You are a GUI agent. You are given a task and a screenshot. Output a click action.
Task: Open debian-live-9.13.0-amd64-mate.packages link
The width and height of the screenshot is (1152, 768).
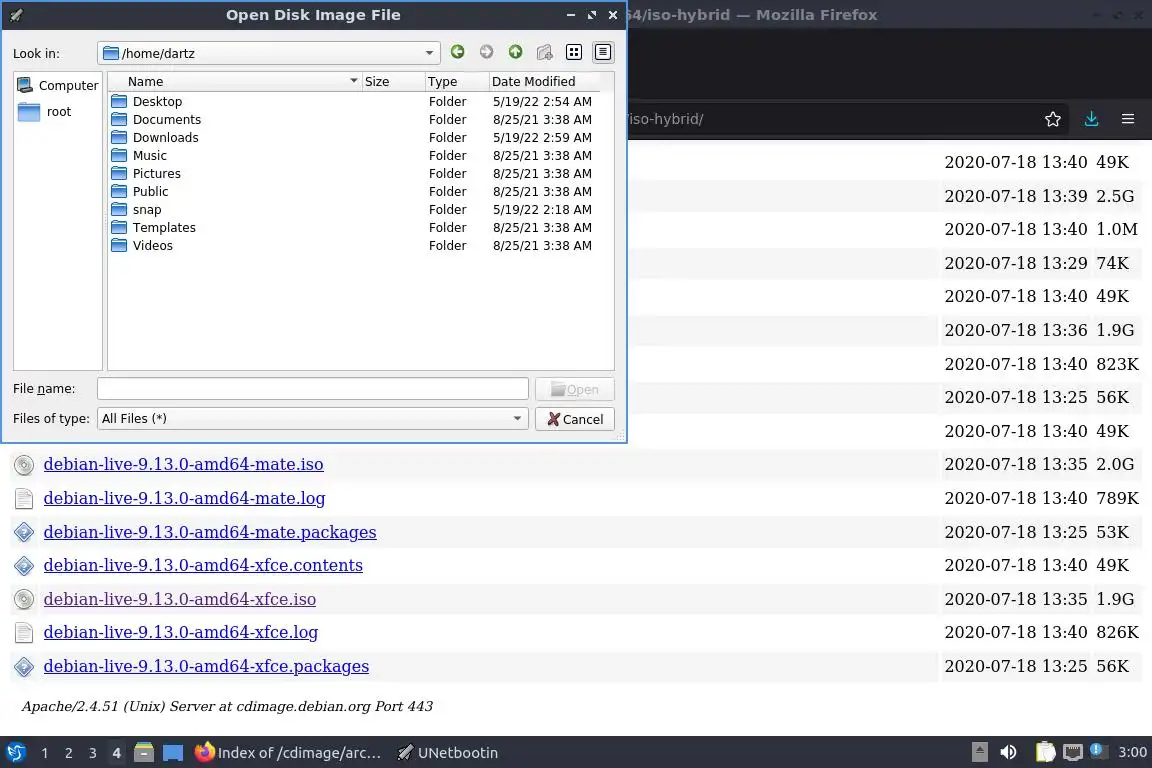tap(210, 532)
